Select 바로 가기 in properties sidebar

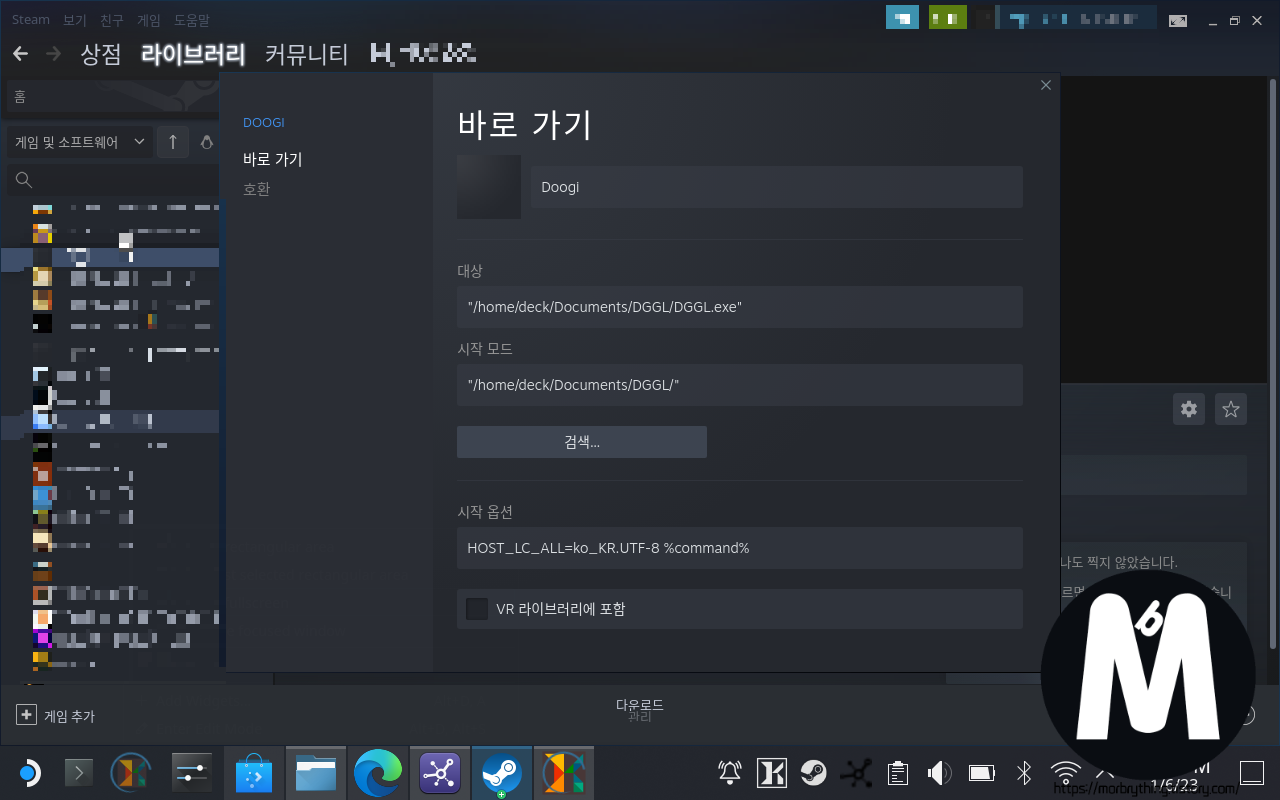272,159
